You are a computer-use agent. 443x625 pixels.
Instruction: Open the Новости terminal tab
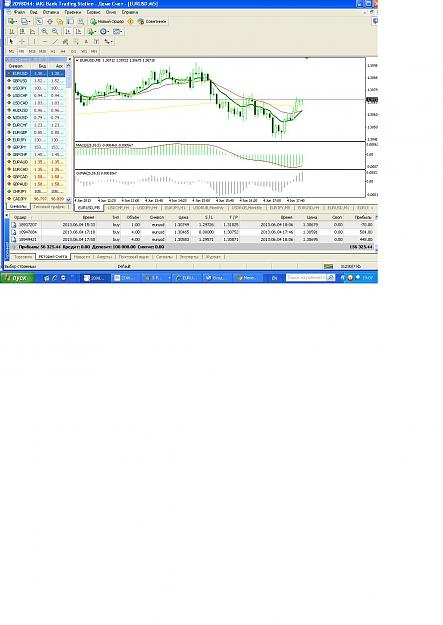pos(82,257)
